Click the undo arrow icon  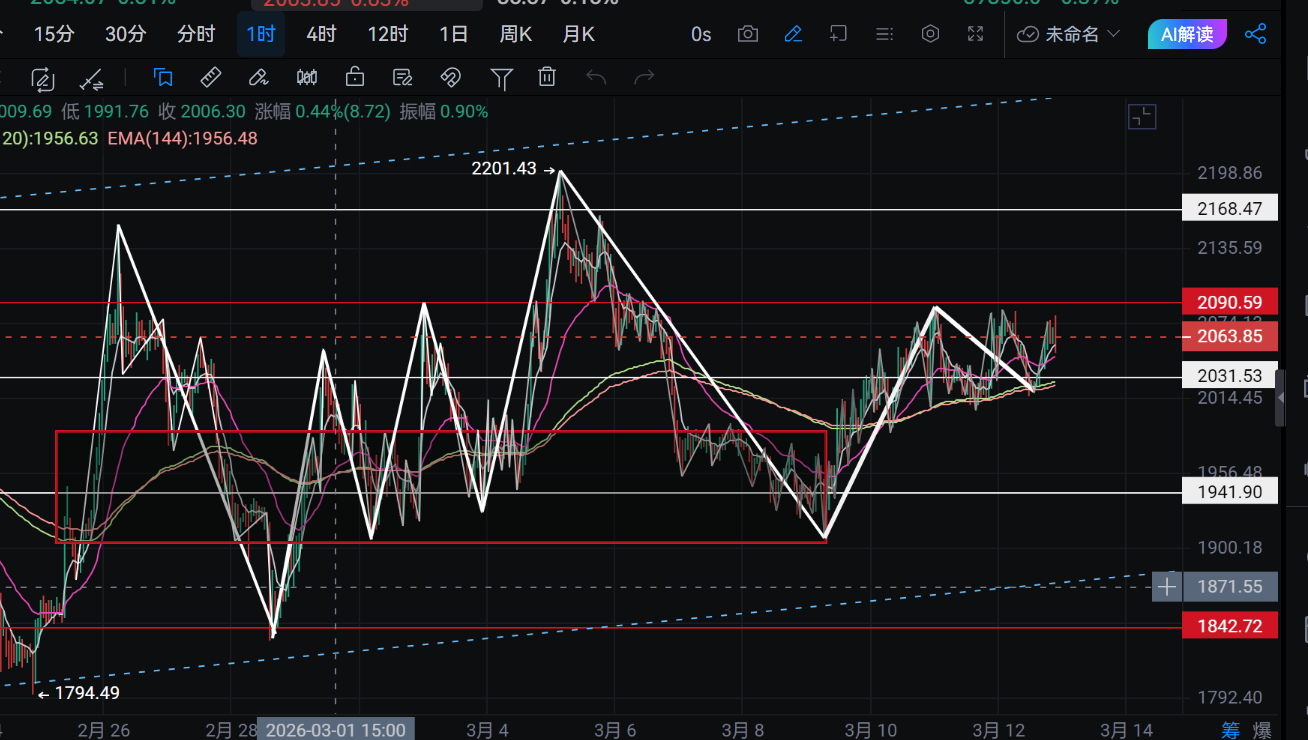click(x=596, y=77)
